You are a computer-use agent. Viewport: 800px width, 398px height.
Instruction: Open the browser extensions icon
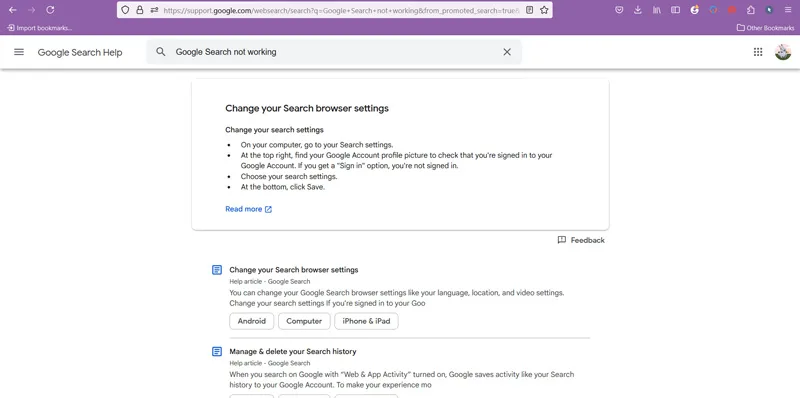pyautogui.click(x=751, y=10)
